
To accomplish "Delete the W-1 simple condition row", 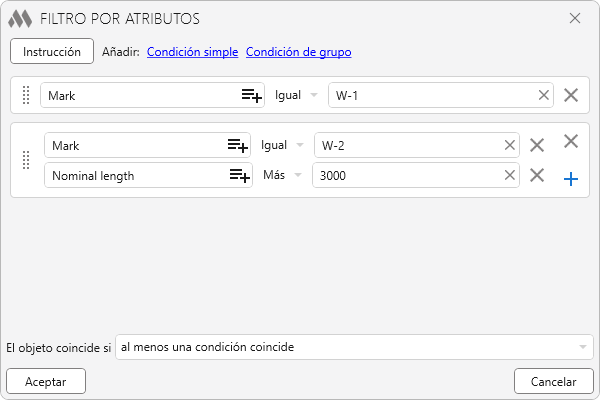I will tap(571, 95).
